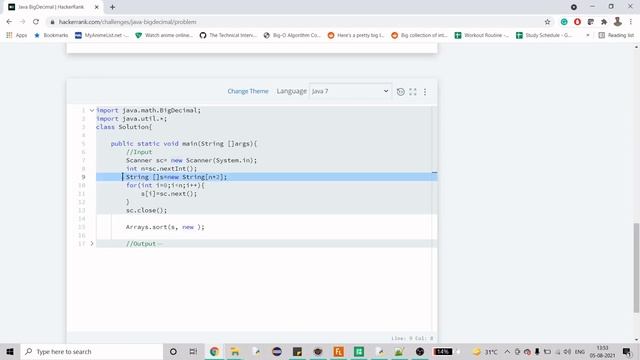Click the sc.close(); line
The width and height of the screenshot is (640, 360).
[146, 210]
